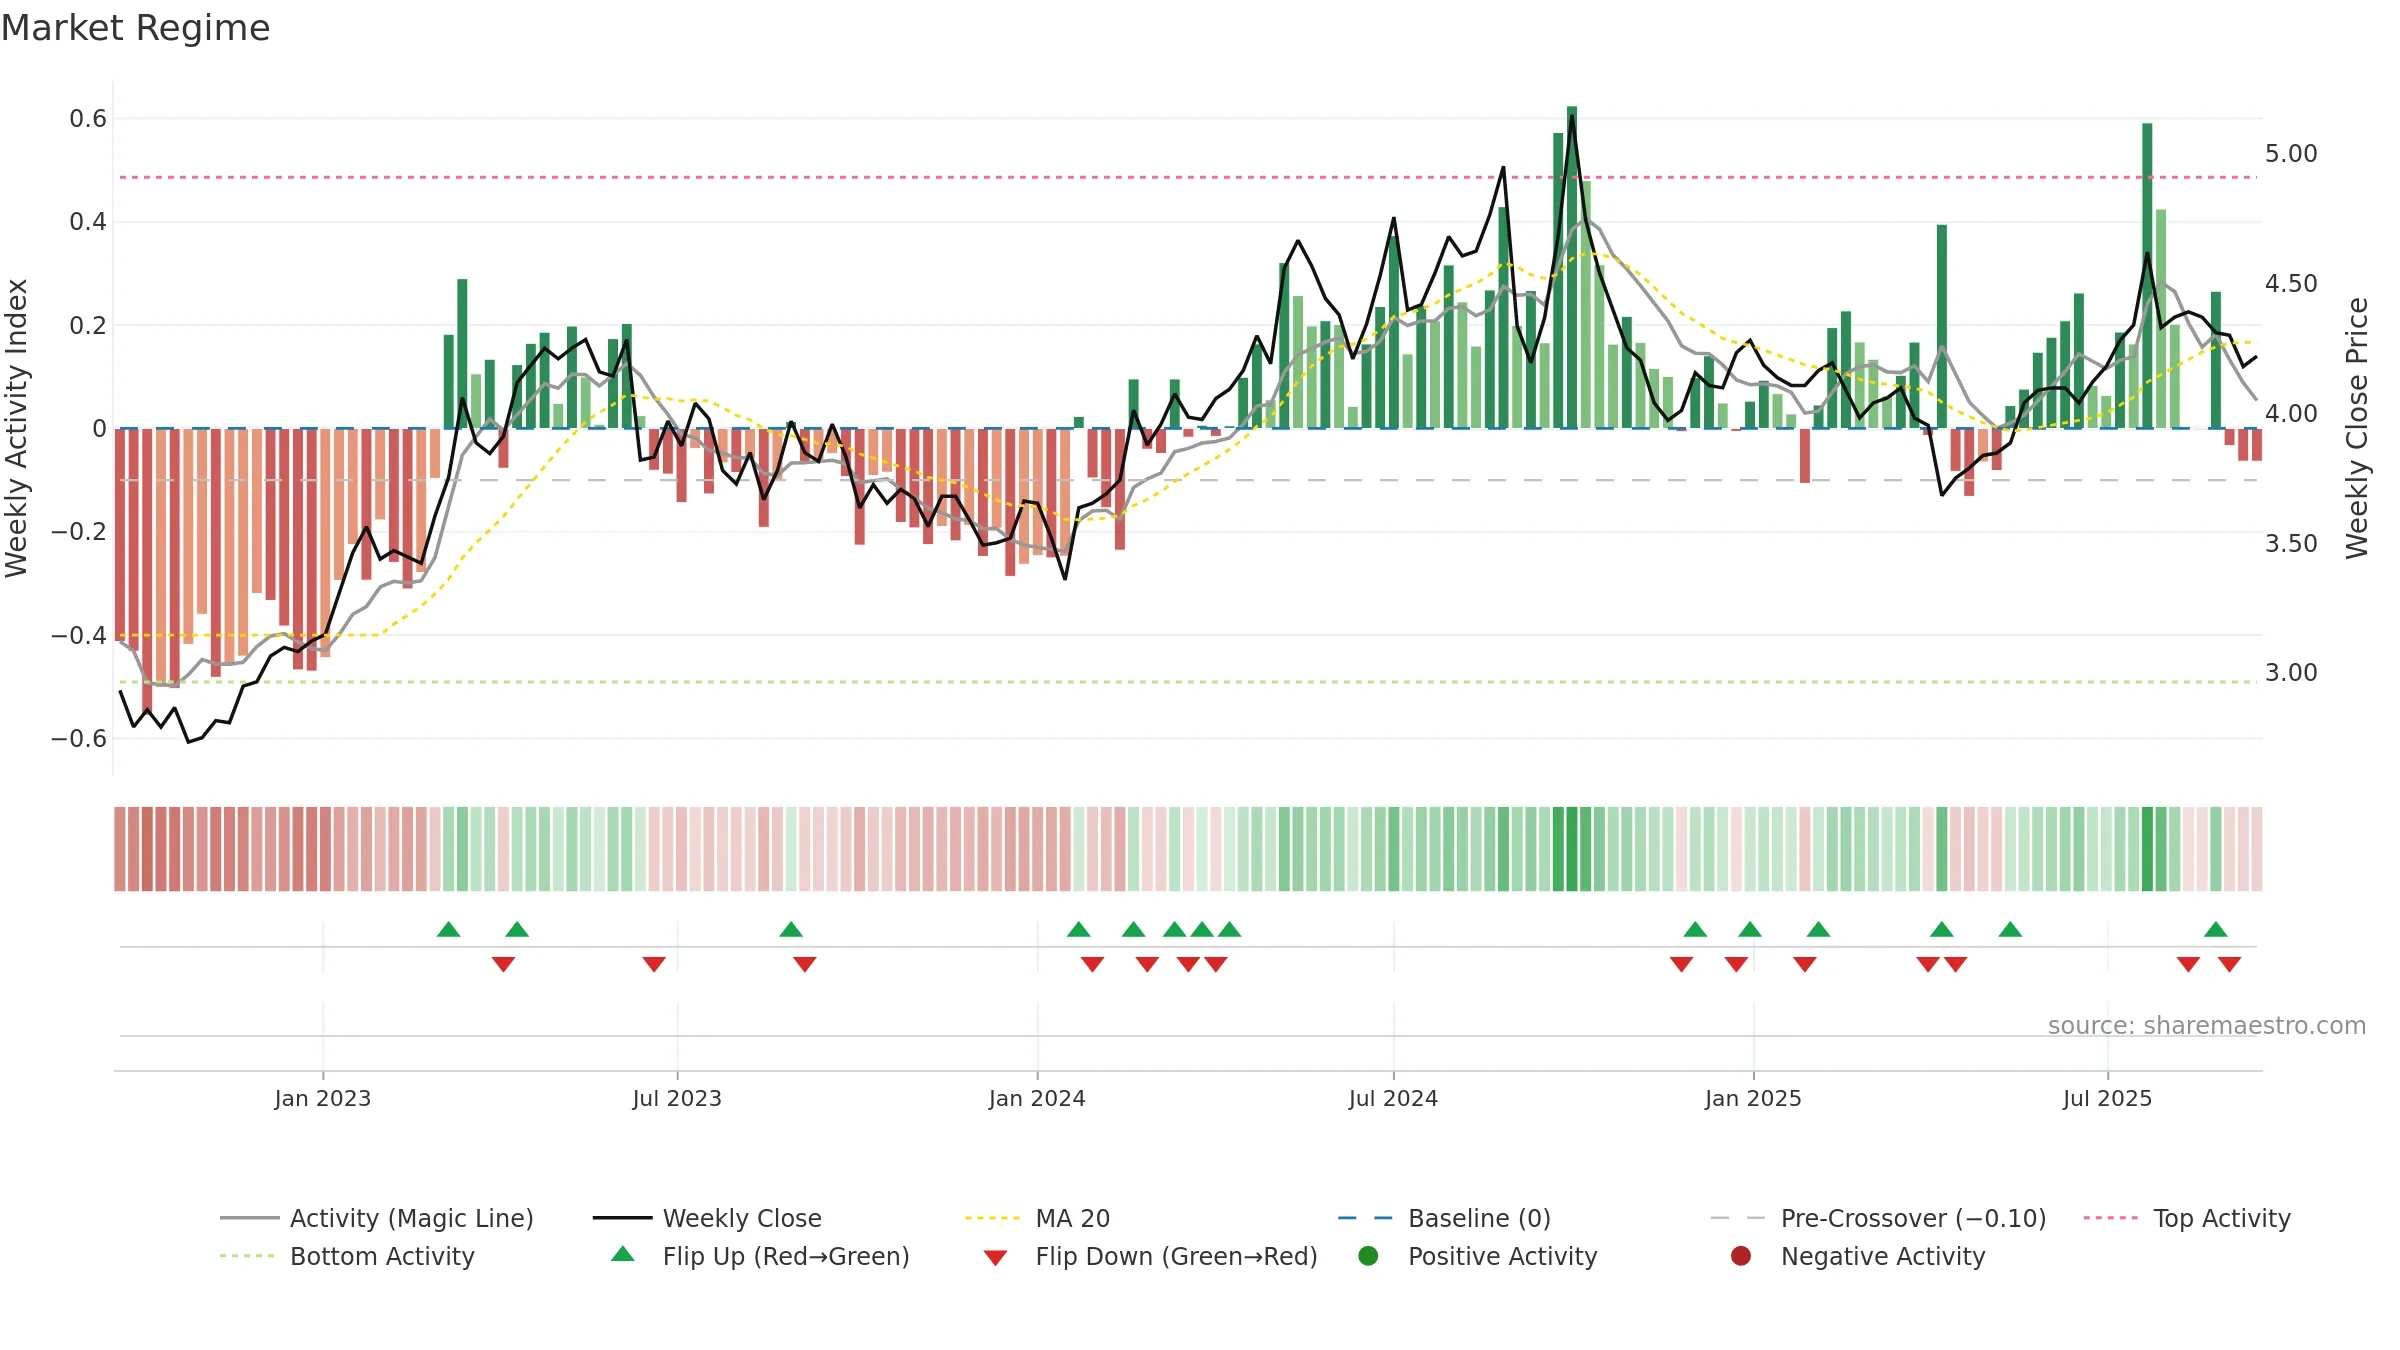Click the Jul 2024 axis label

pyautogui.click(x=1393, y=1098)
